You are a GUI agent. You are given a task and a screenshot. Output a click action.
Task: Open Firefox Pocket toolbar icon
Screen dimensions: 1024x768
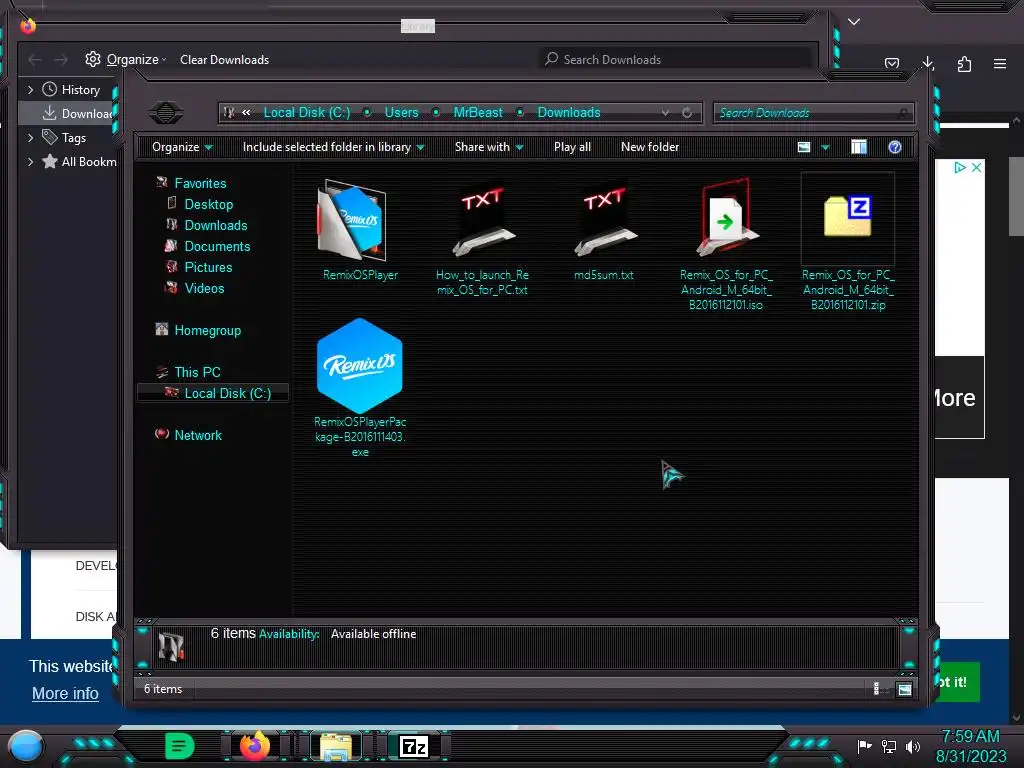[891, 63]
